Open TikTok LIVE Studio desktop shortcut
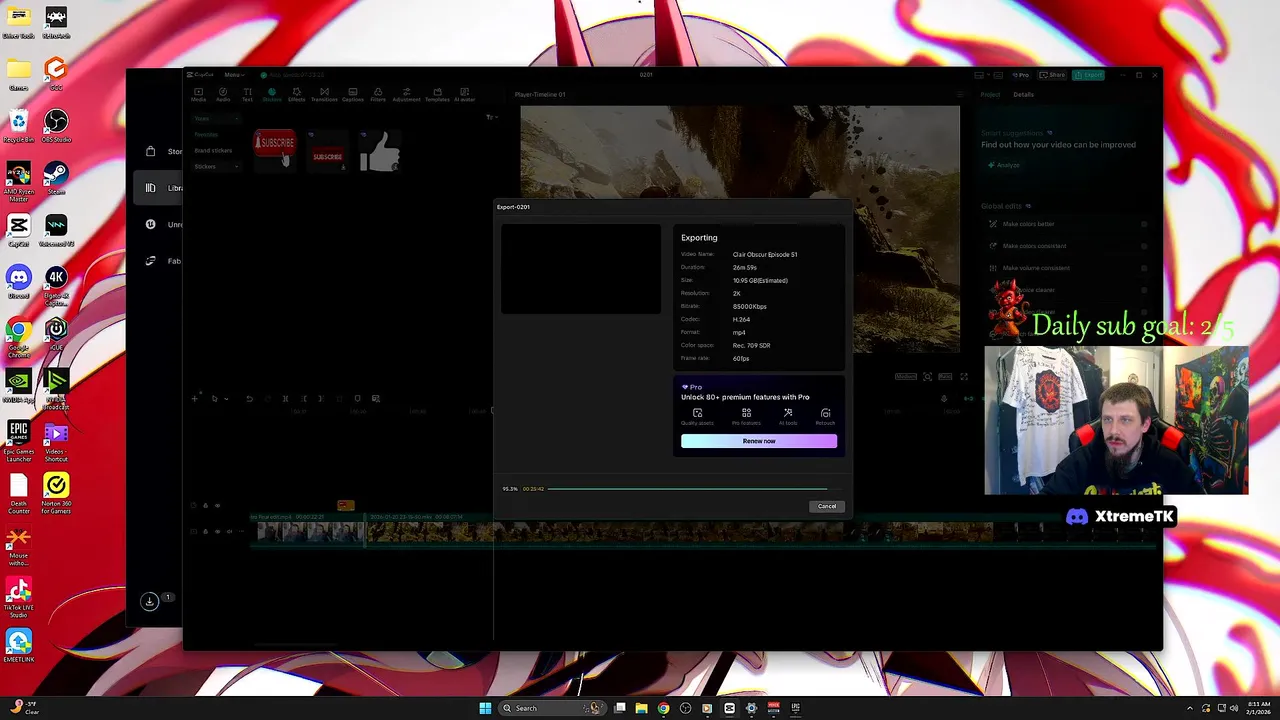The width and height of the screenshot is (1280, 720). click(18, 597)
